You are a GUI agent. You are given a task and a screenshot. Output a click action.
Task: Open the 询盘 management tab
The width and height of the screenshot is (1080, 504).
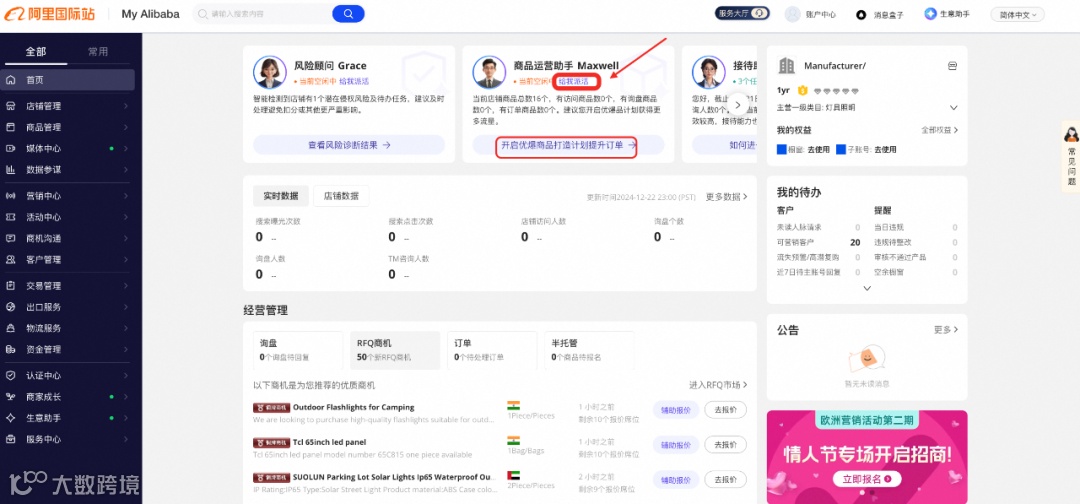298,350
